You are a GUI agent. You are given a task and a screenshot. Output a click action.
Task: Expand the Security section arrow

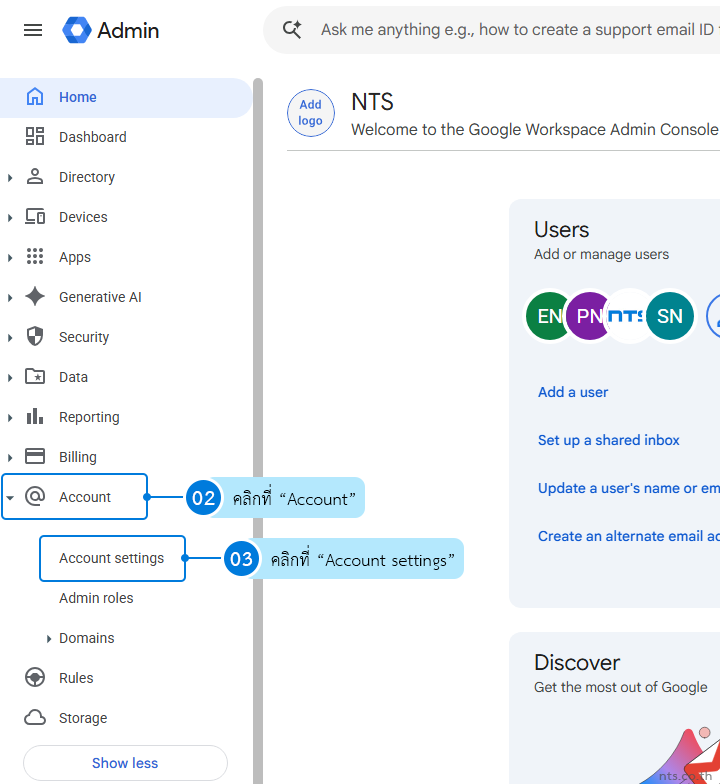[10, 338]
